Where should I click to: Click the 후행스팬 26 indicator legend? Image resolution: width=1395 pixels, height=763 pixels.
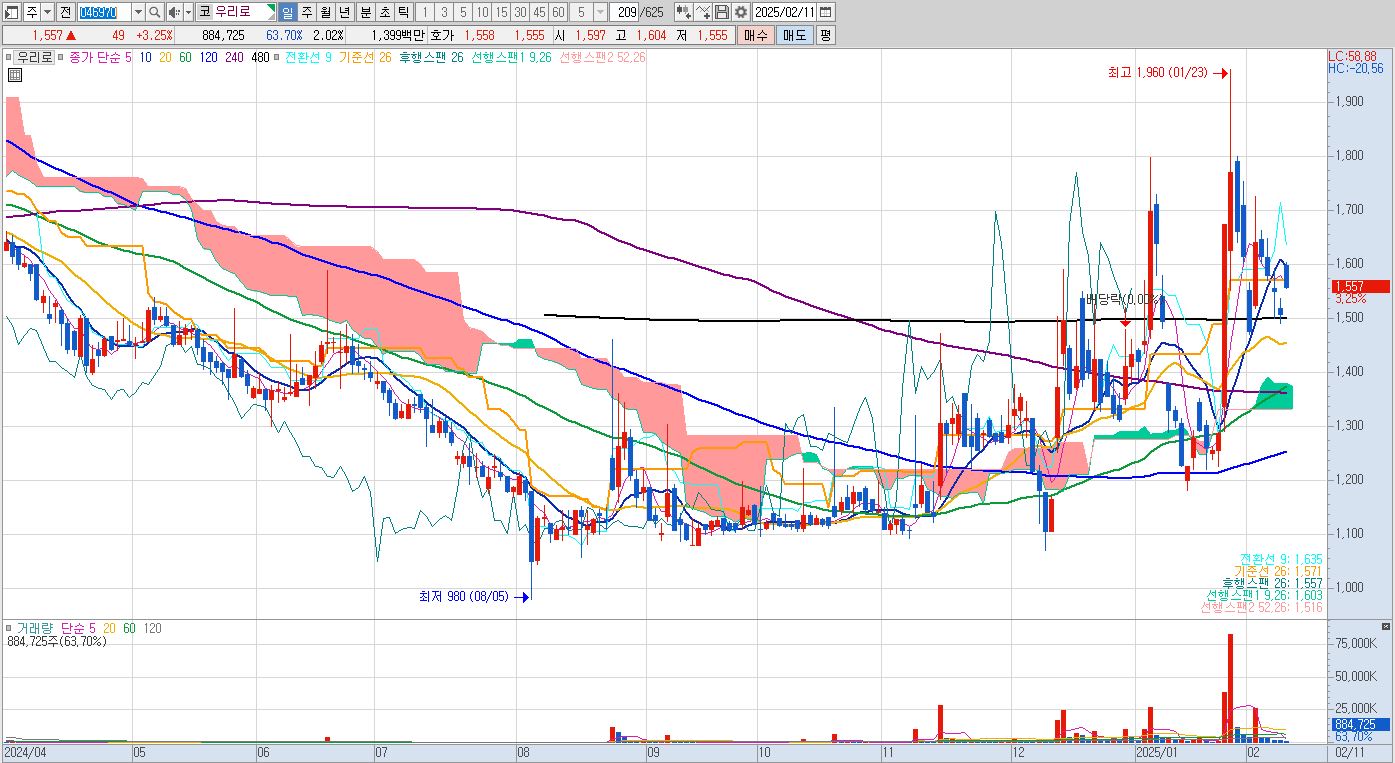(x=431, y=58)
